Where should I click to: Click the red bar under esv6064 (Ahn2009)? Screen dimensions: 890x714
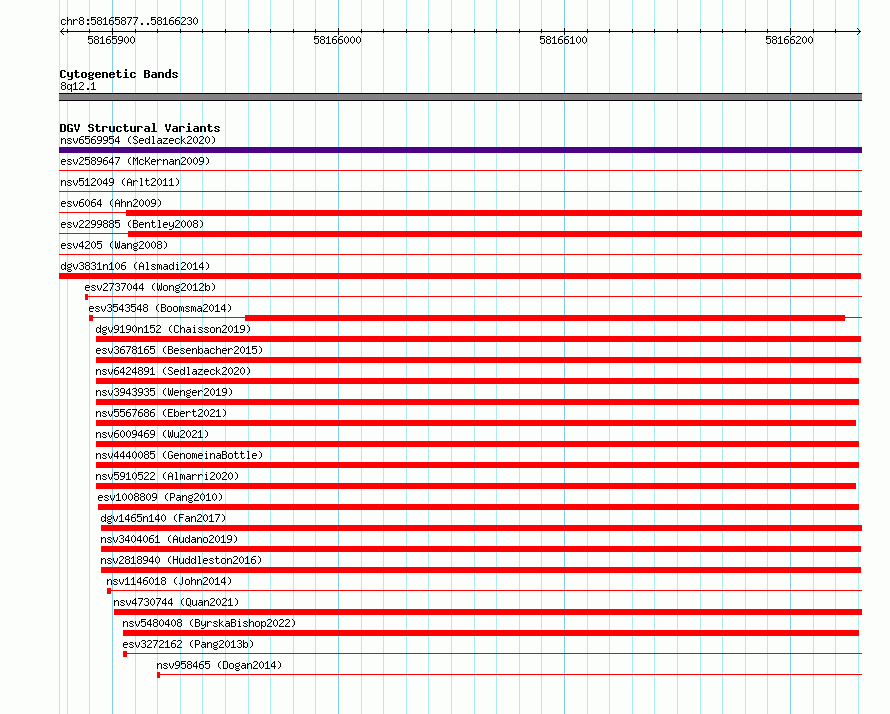pos(494,213)
